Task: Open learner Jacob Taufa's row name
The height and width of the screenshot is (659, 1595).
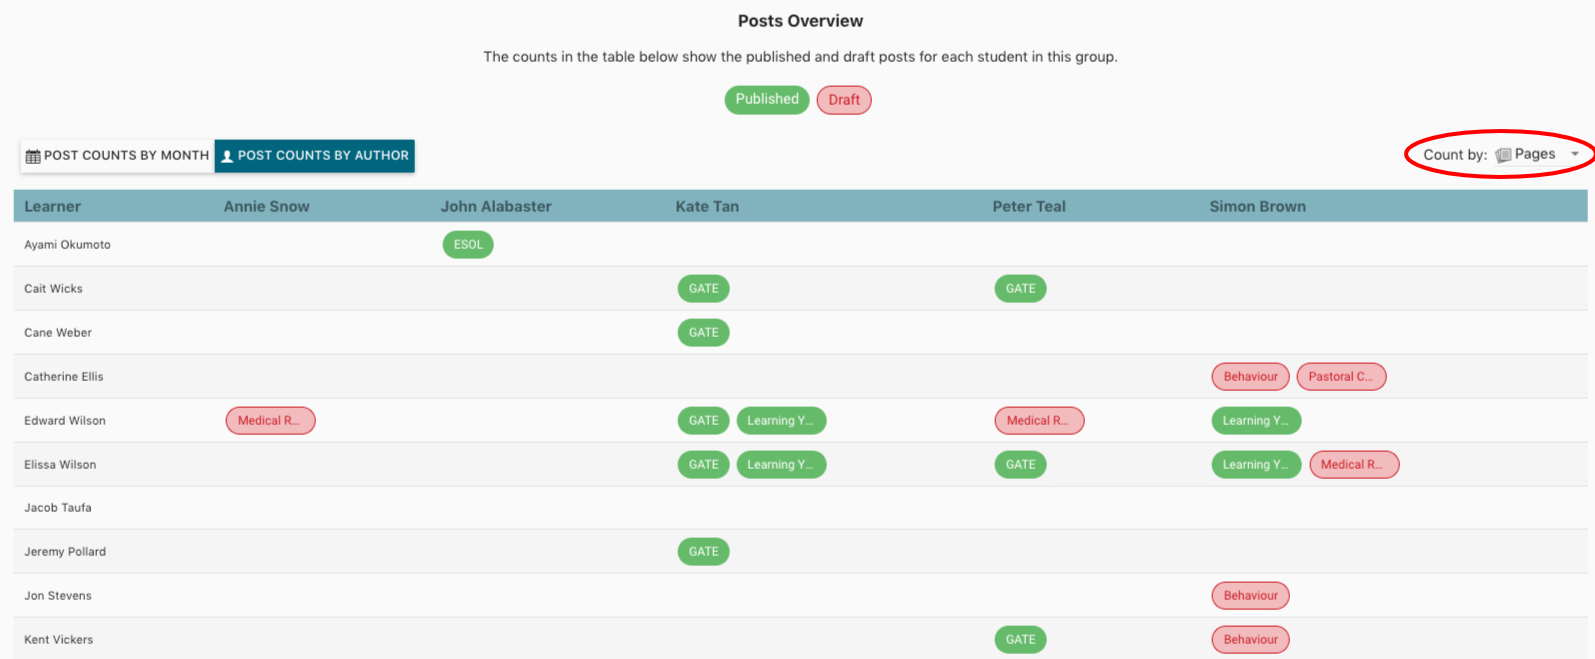Action: pos(58,508)
